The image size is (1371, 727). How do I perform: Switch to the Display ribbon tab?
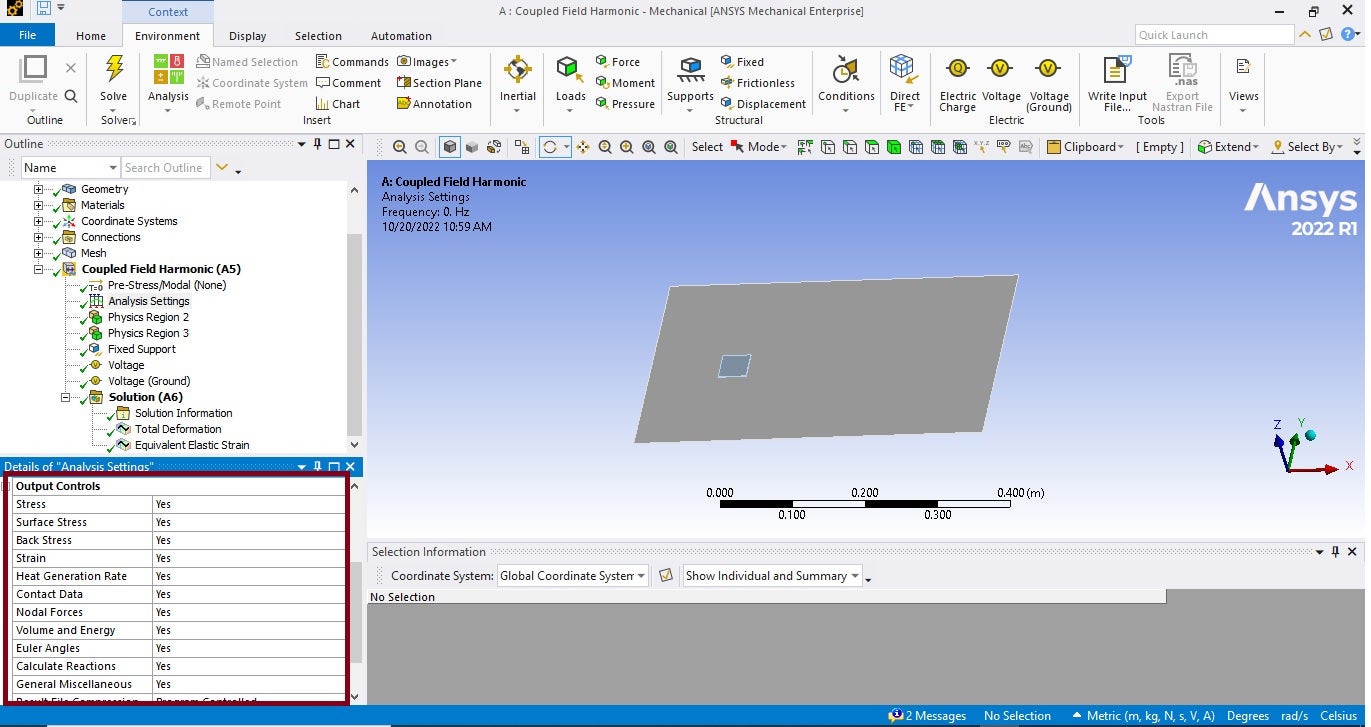pos(248,36)
